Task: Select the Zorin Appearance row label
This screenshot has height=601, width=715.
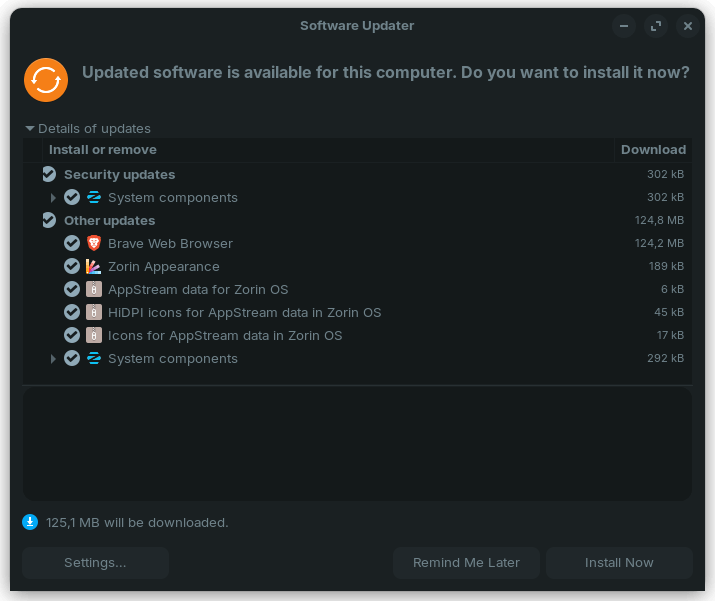Action: click(x=164, y=267)
